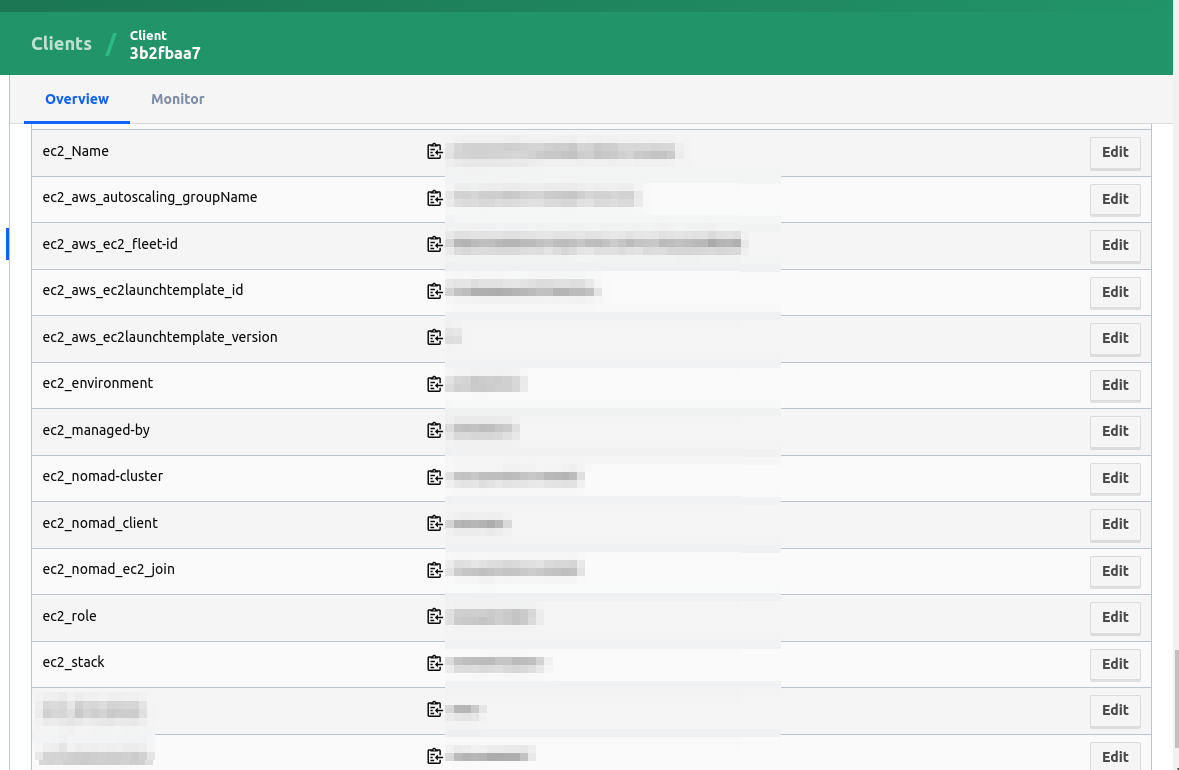Select the ec2_stack key text
The height and width of the screenshot is (770, 1179).
pos(74,662)
